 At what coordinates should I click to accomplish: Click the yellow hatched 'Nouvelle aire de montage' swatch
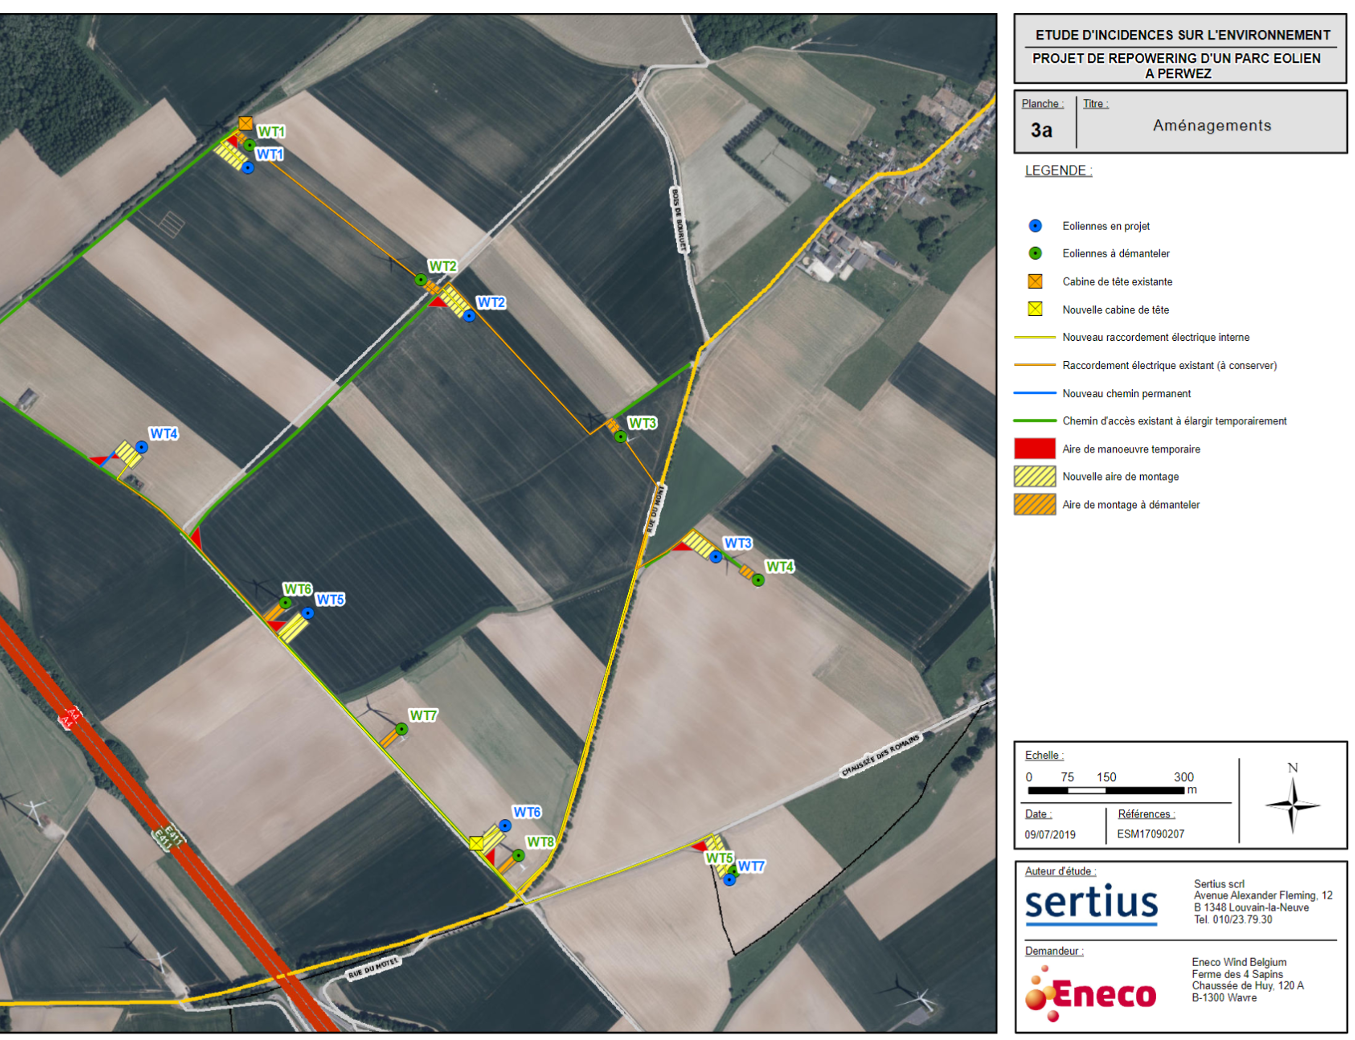click(1035, 477)
